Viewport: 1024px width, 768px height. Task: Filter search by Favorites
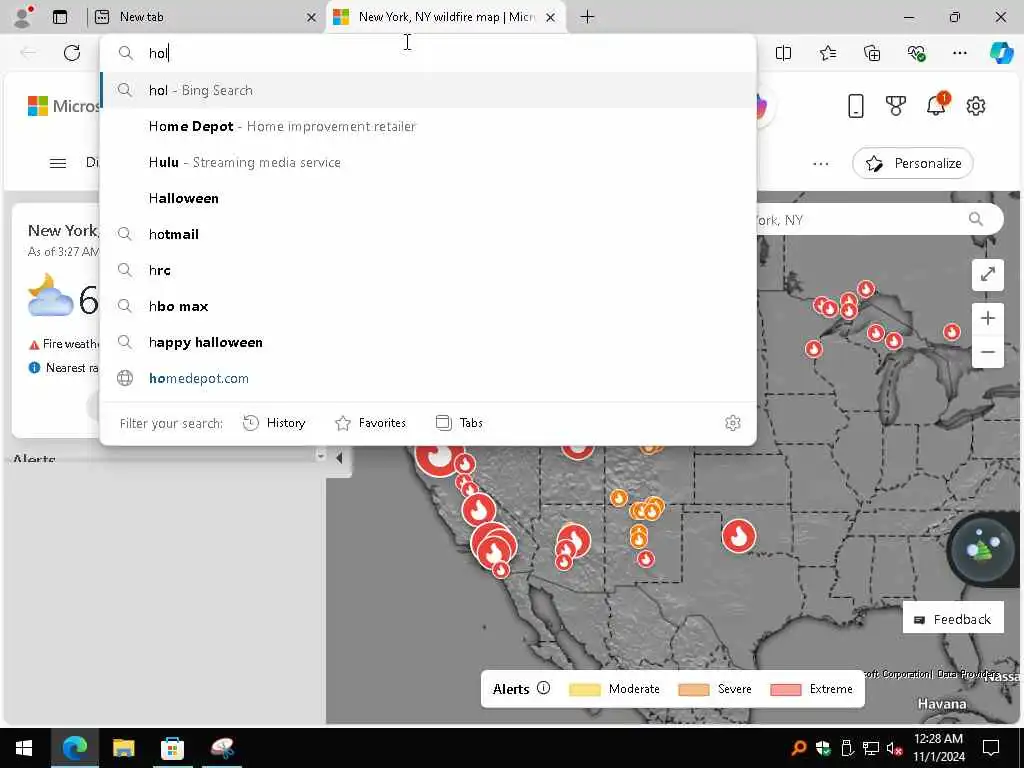pos(370,423)
